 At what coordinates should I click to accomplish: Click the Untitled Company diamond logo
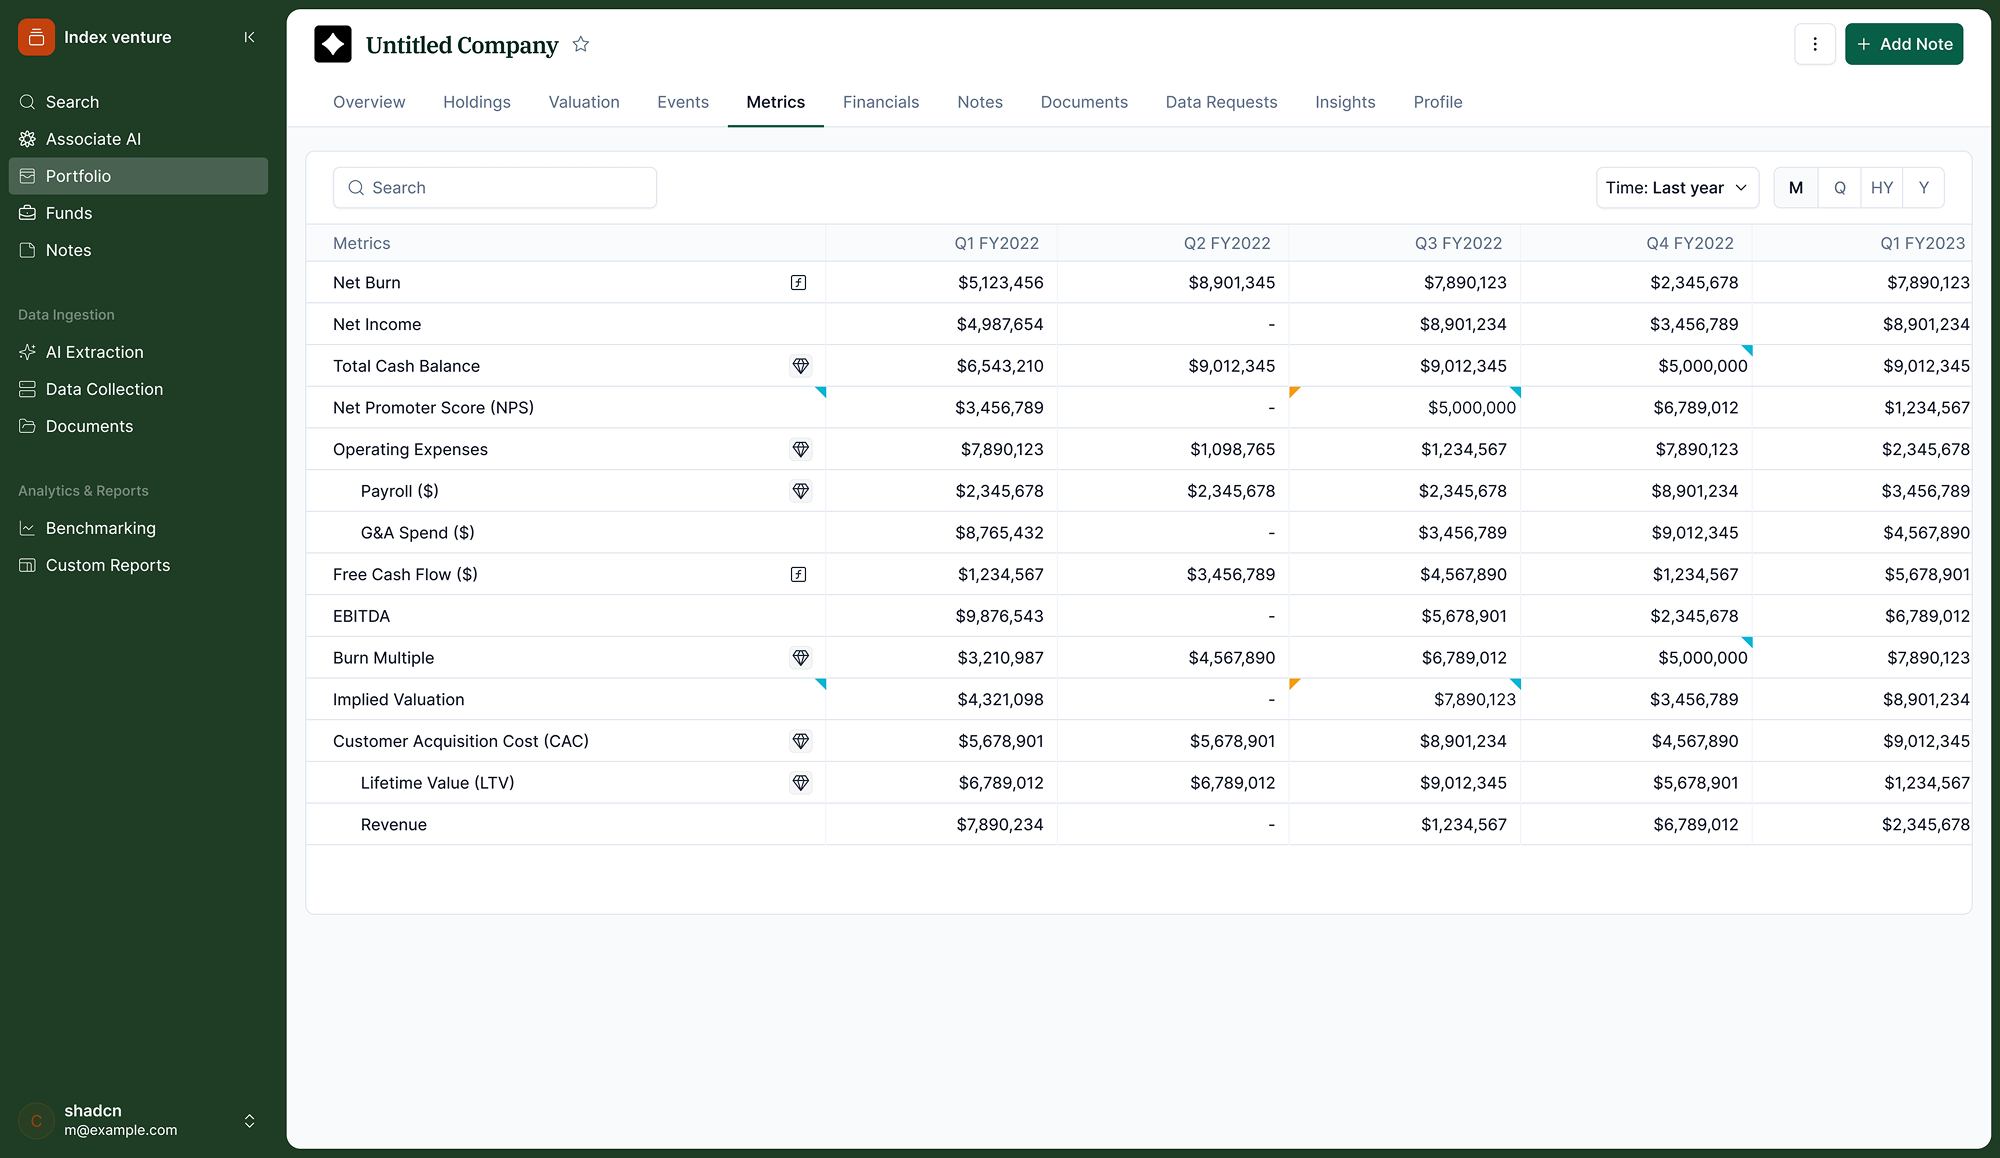tap(333, 44)
